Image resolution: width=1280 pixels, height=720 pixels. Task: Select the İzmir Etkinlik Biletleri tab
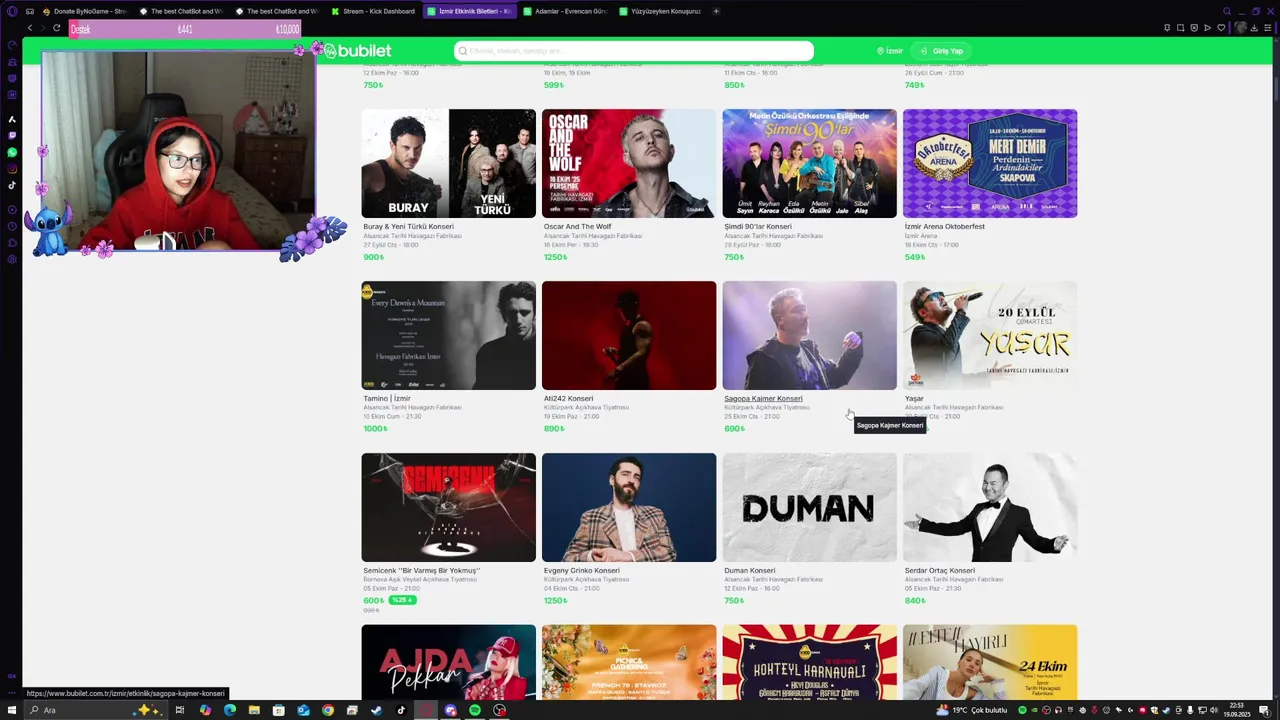pos(469,11)
